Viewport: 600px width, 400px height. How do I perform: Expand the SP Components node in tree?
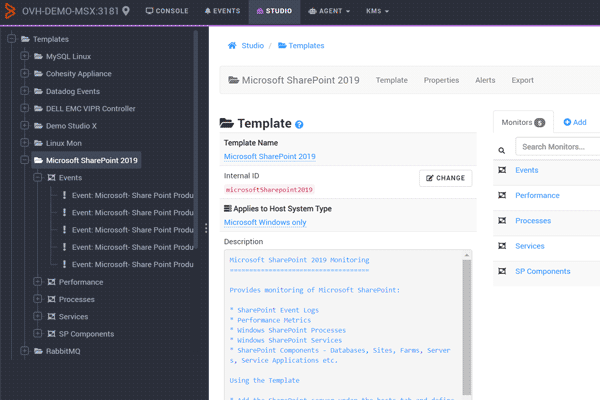pos(38,333)
